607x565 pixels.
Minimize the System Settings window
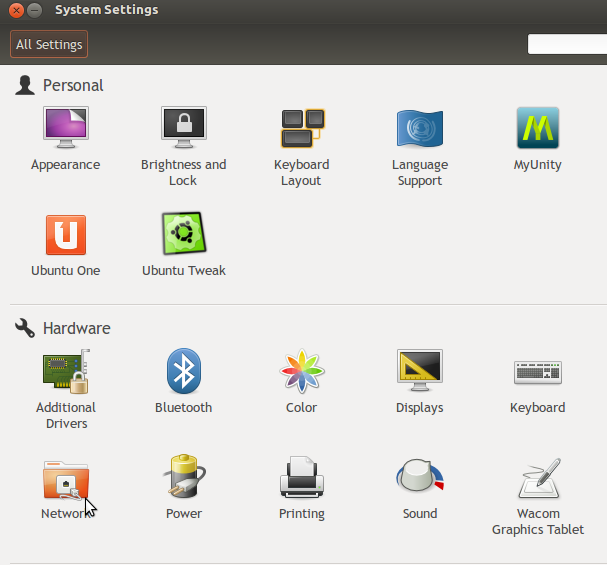pos(35,10)
